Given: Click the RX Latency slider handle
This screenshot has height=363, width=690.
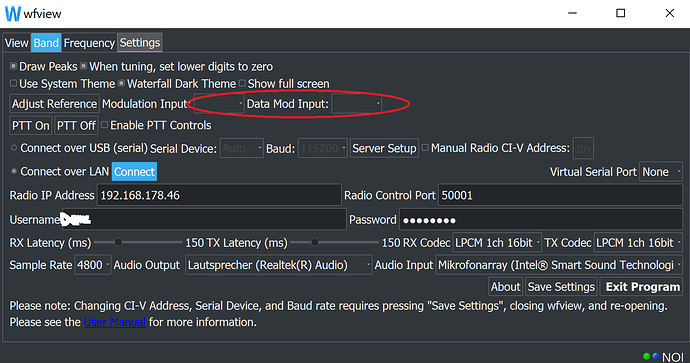Looking at the screenshot, I should coord(118,242).
